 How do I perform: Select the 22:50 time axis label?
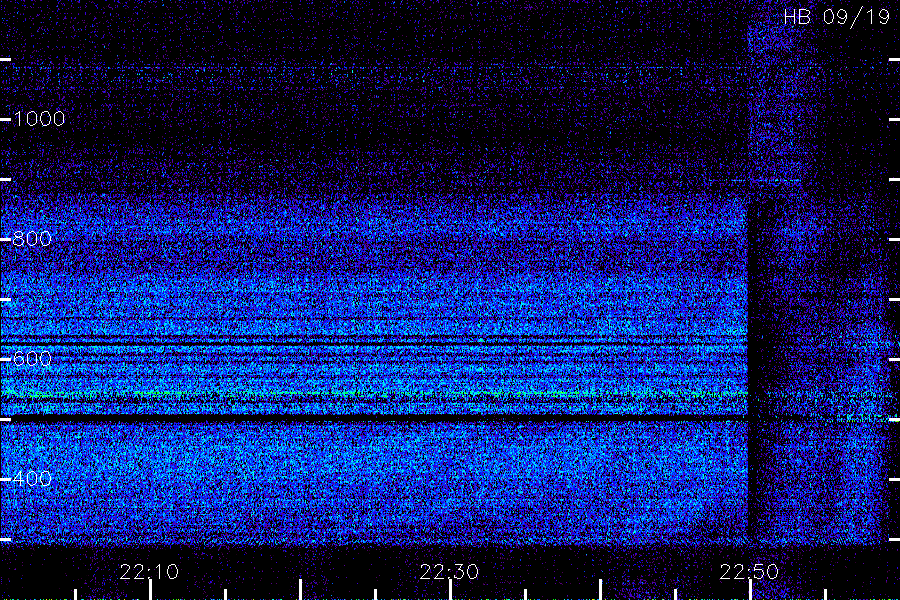pyautogui.click(x=749, y=571)
